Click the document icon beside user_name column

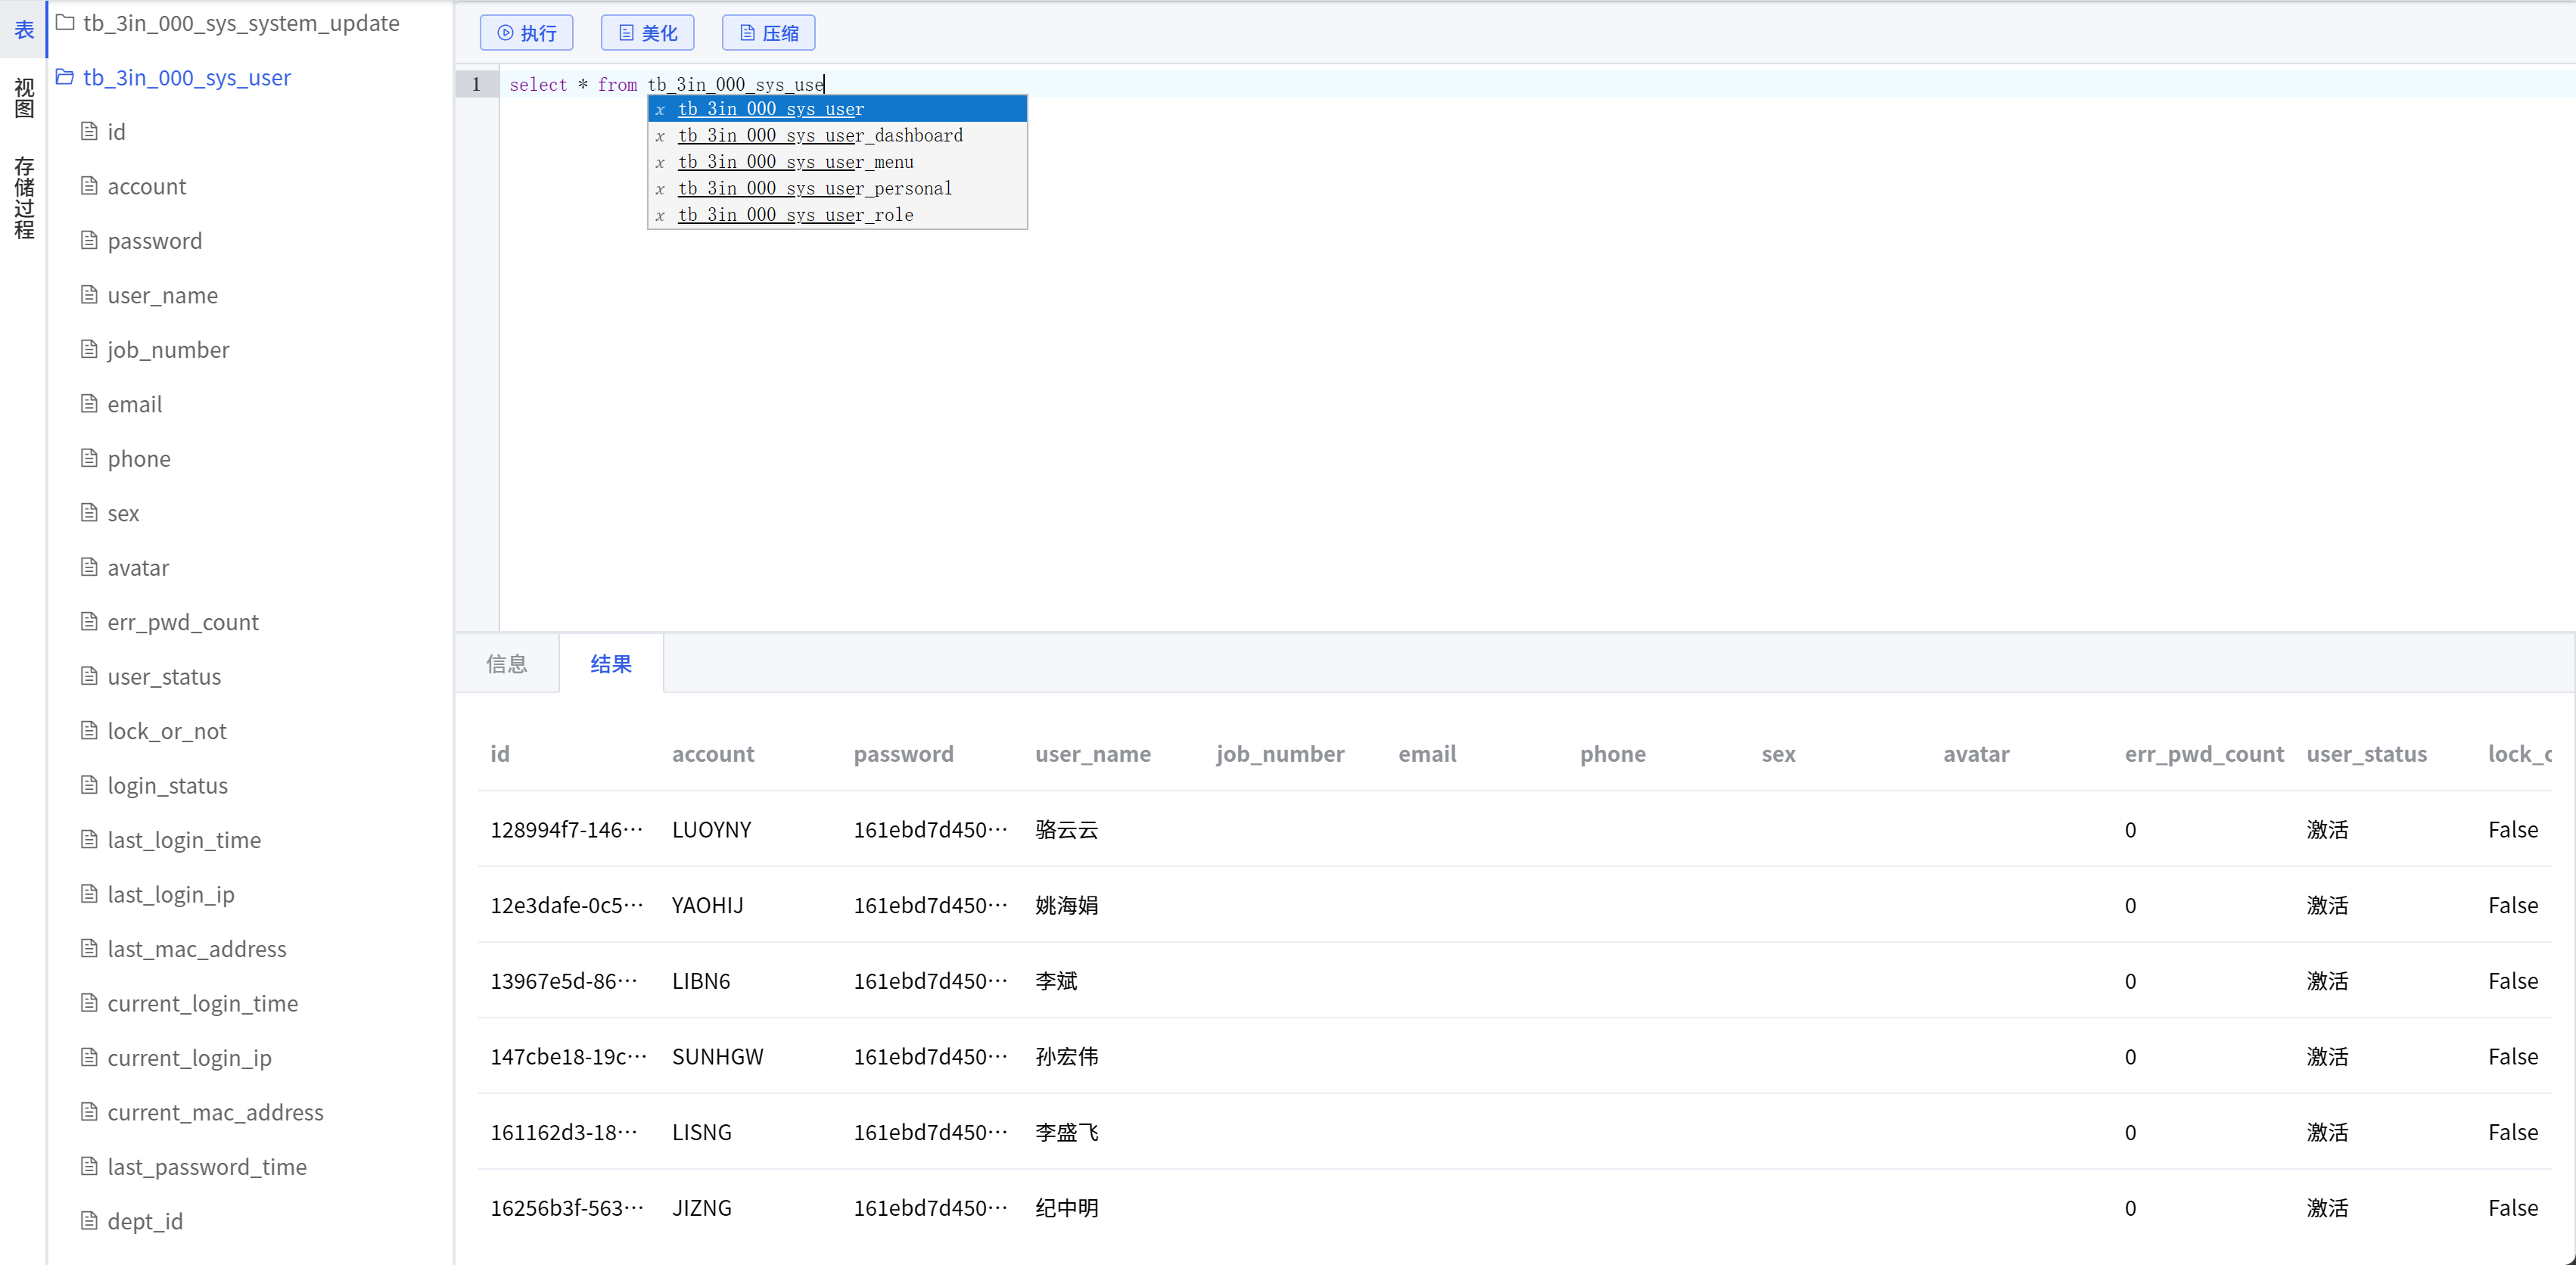(89, 295)
